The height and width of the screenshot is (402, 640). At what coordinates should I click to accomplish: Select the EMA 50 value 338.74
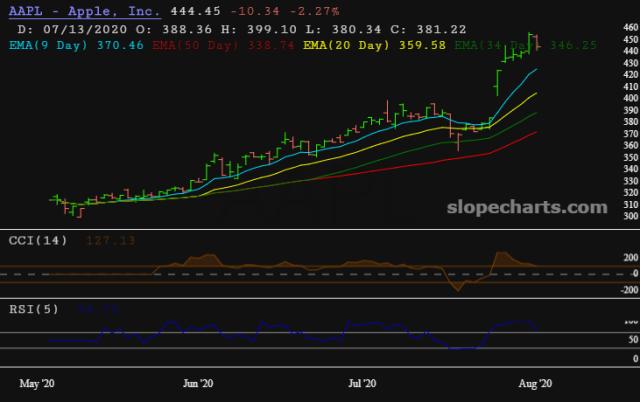(271, 45)
